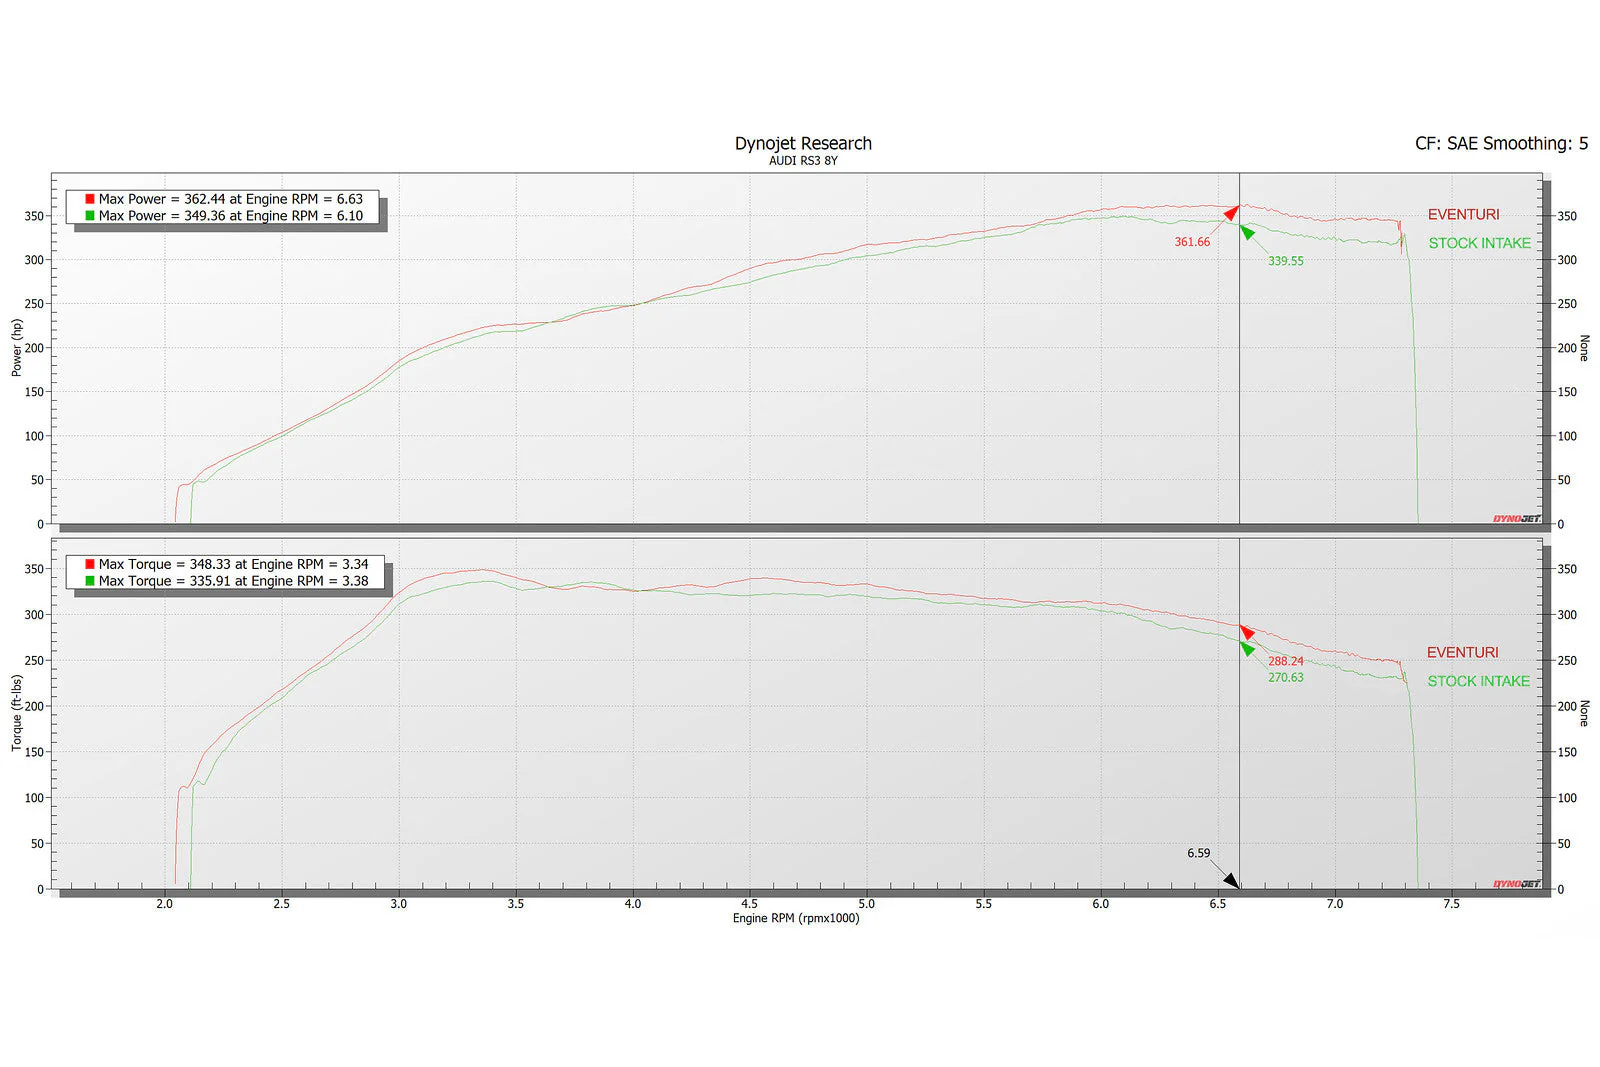Click the black 6.59 RPM cursor arrow

(1232, 881)
